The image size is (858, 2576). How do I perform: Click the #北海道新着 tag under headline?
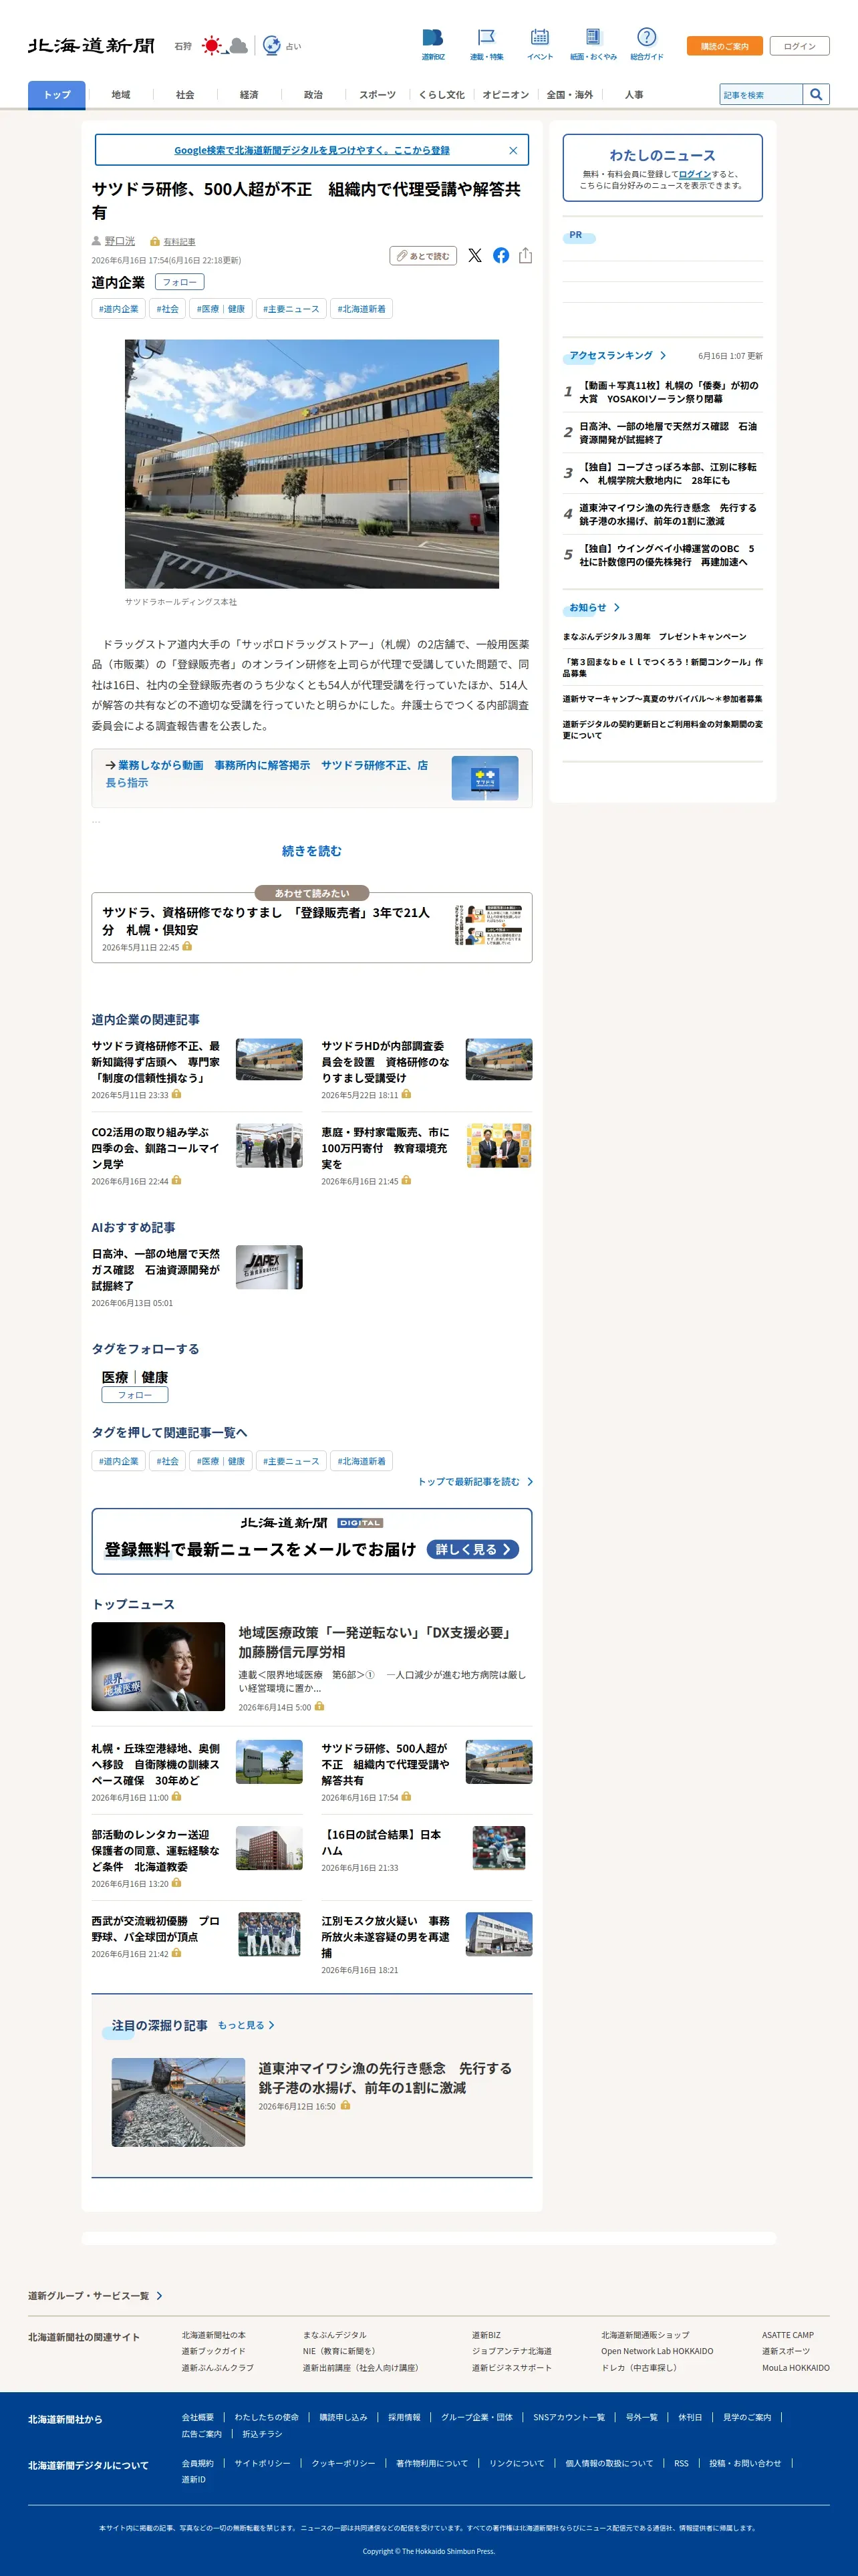coord(362,309)
